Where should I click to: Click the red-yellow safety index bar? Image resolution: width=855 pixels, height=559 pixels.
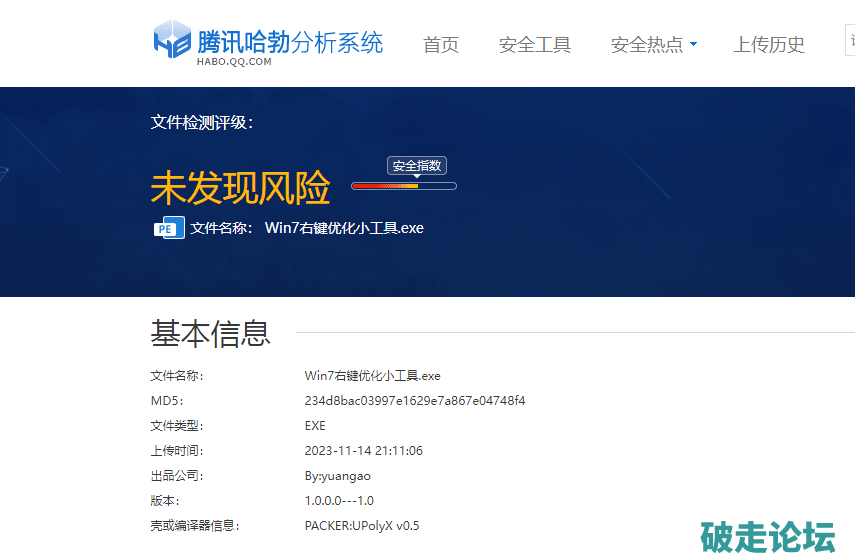coord(404,186)
